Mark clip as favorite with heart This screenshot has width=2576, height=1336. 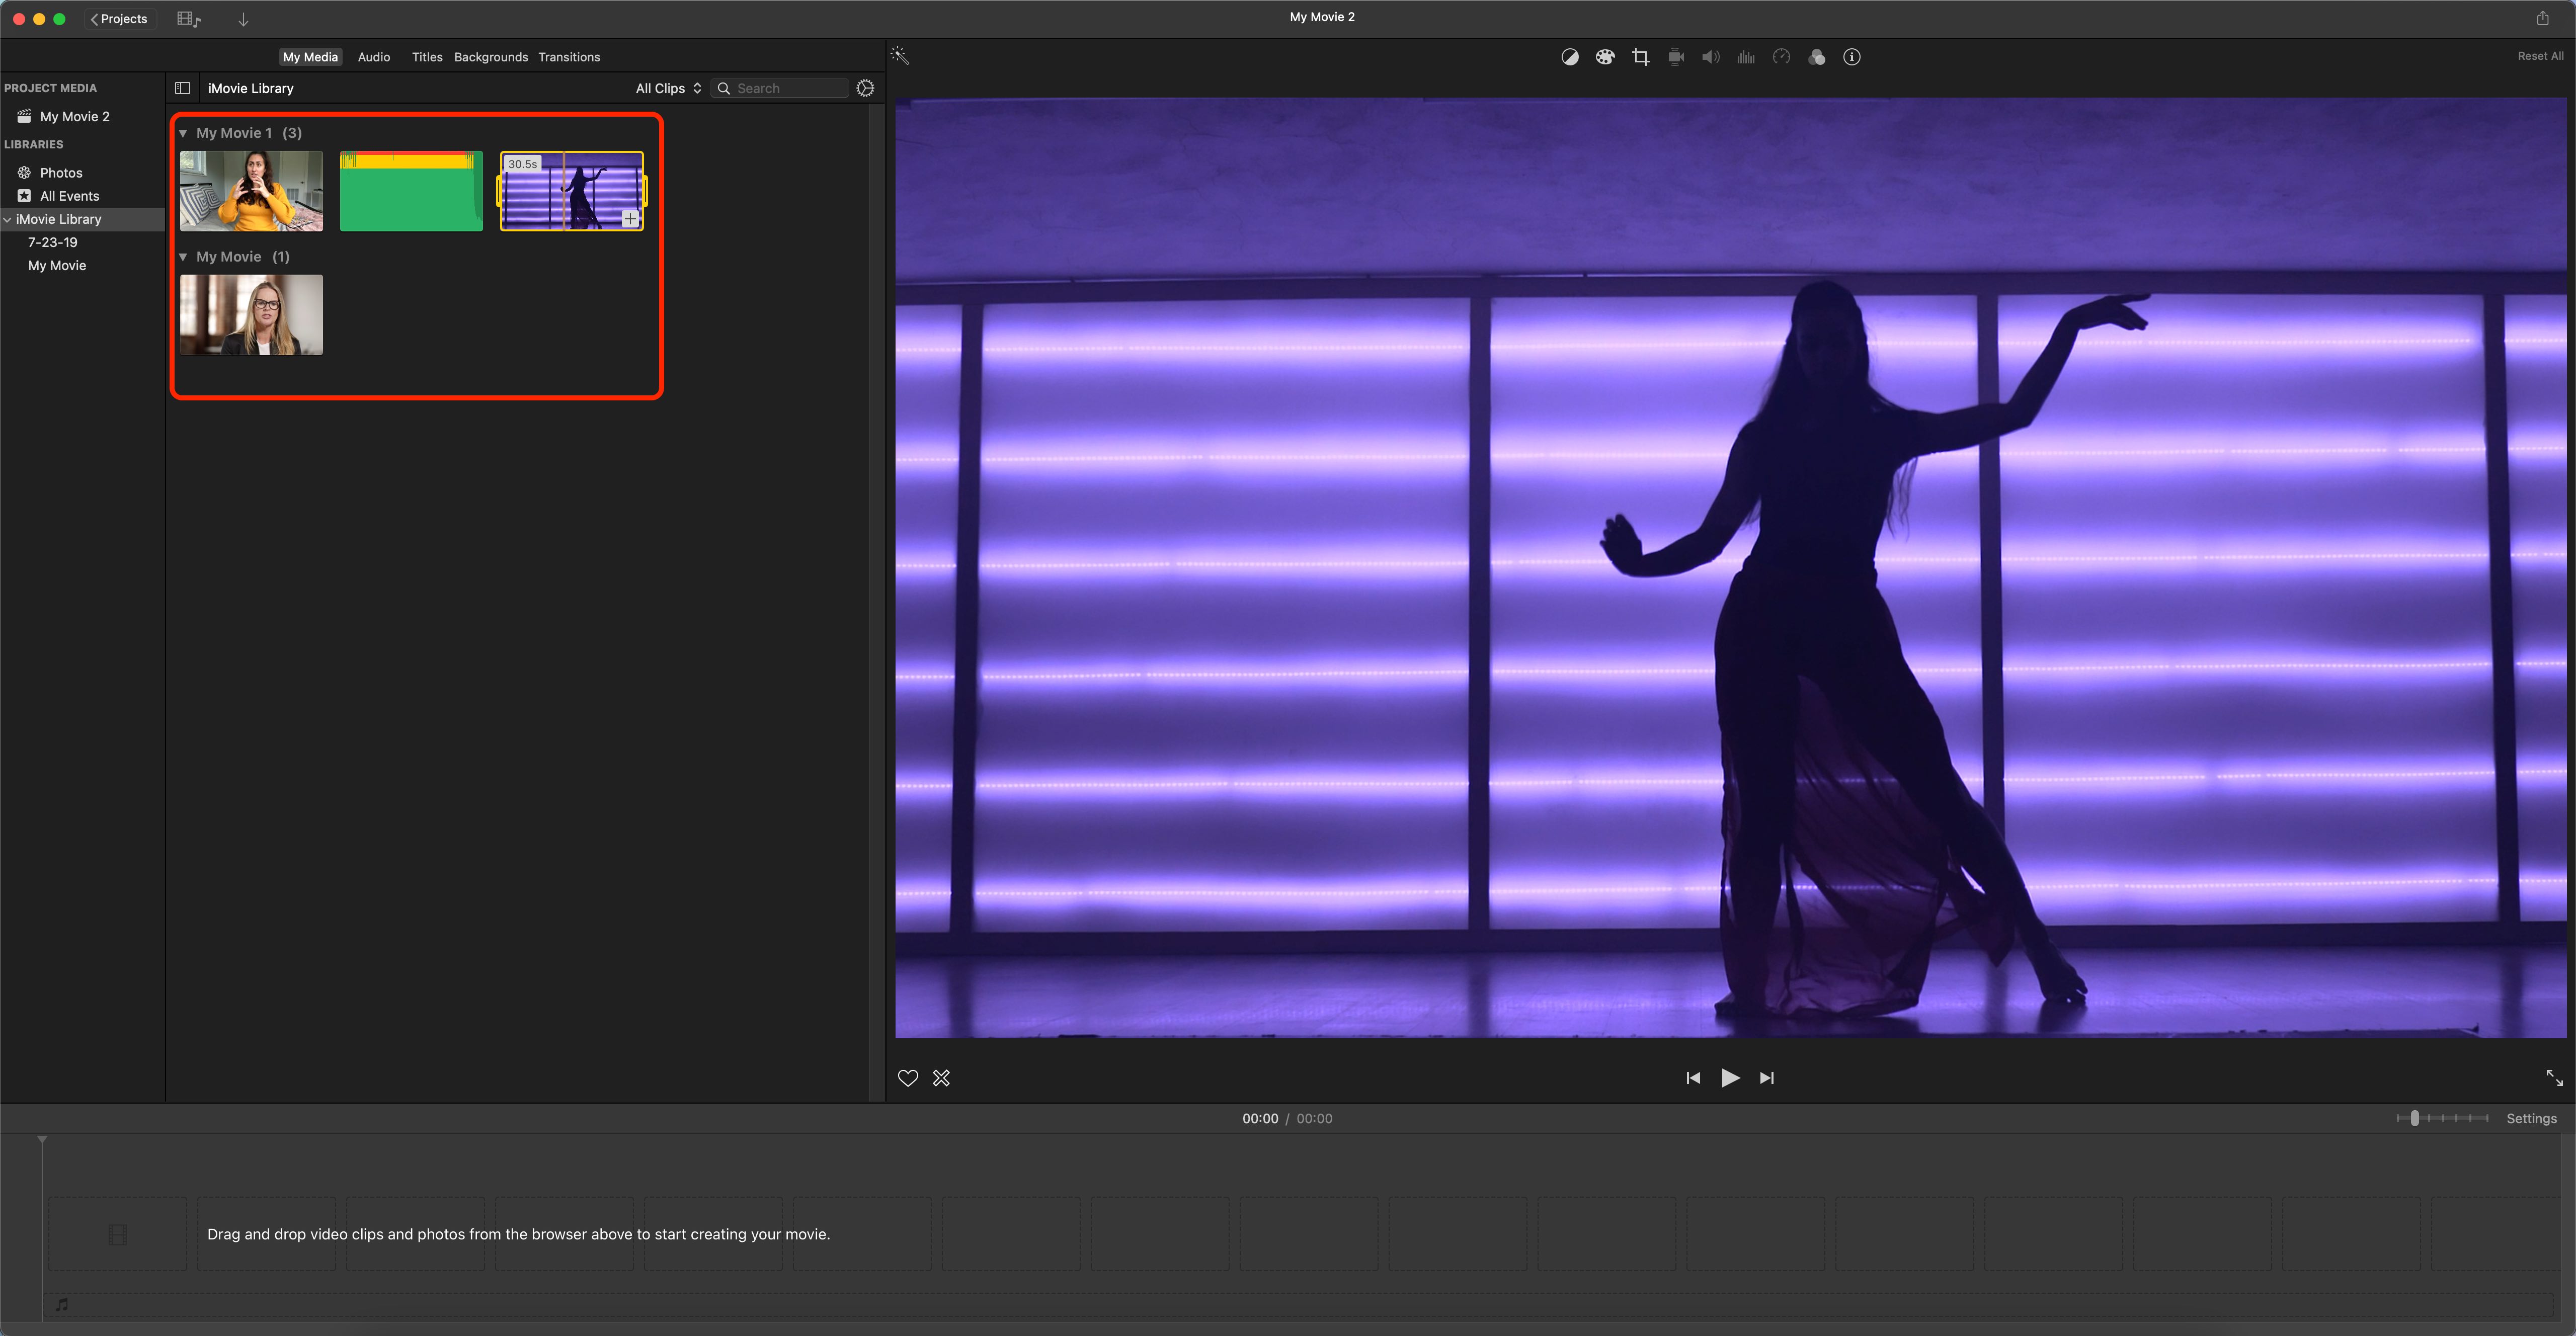point(908,1078)
